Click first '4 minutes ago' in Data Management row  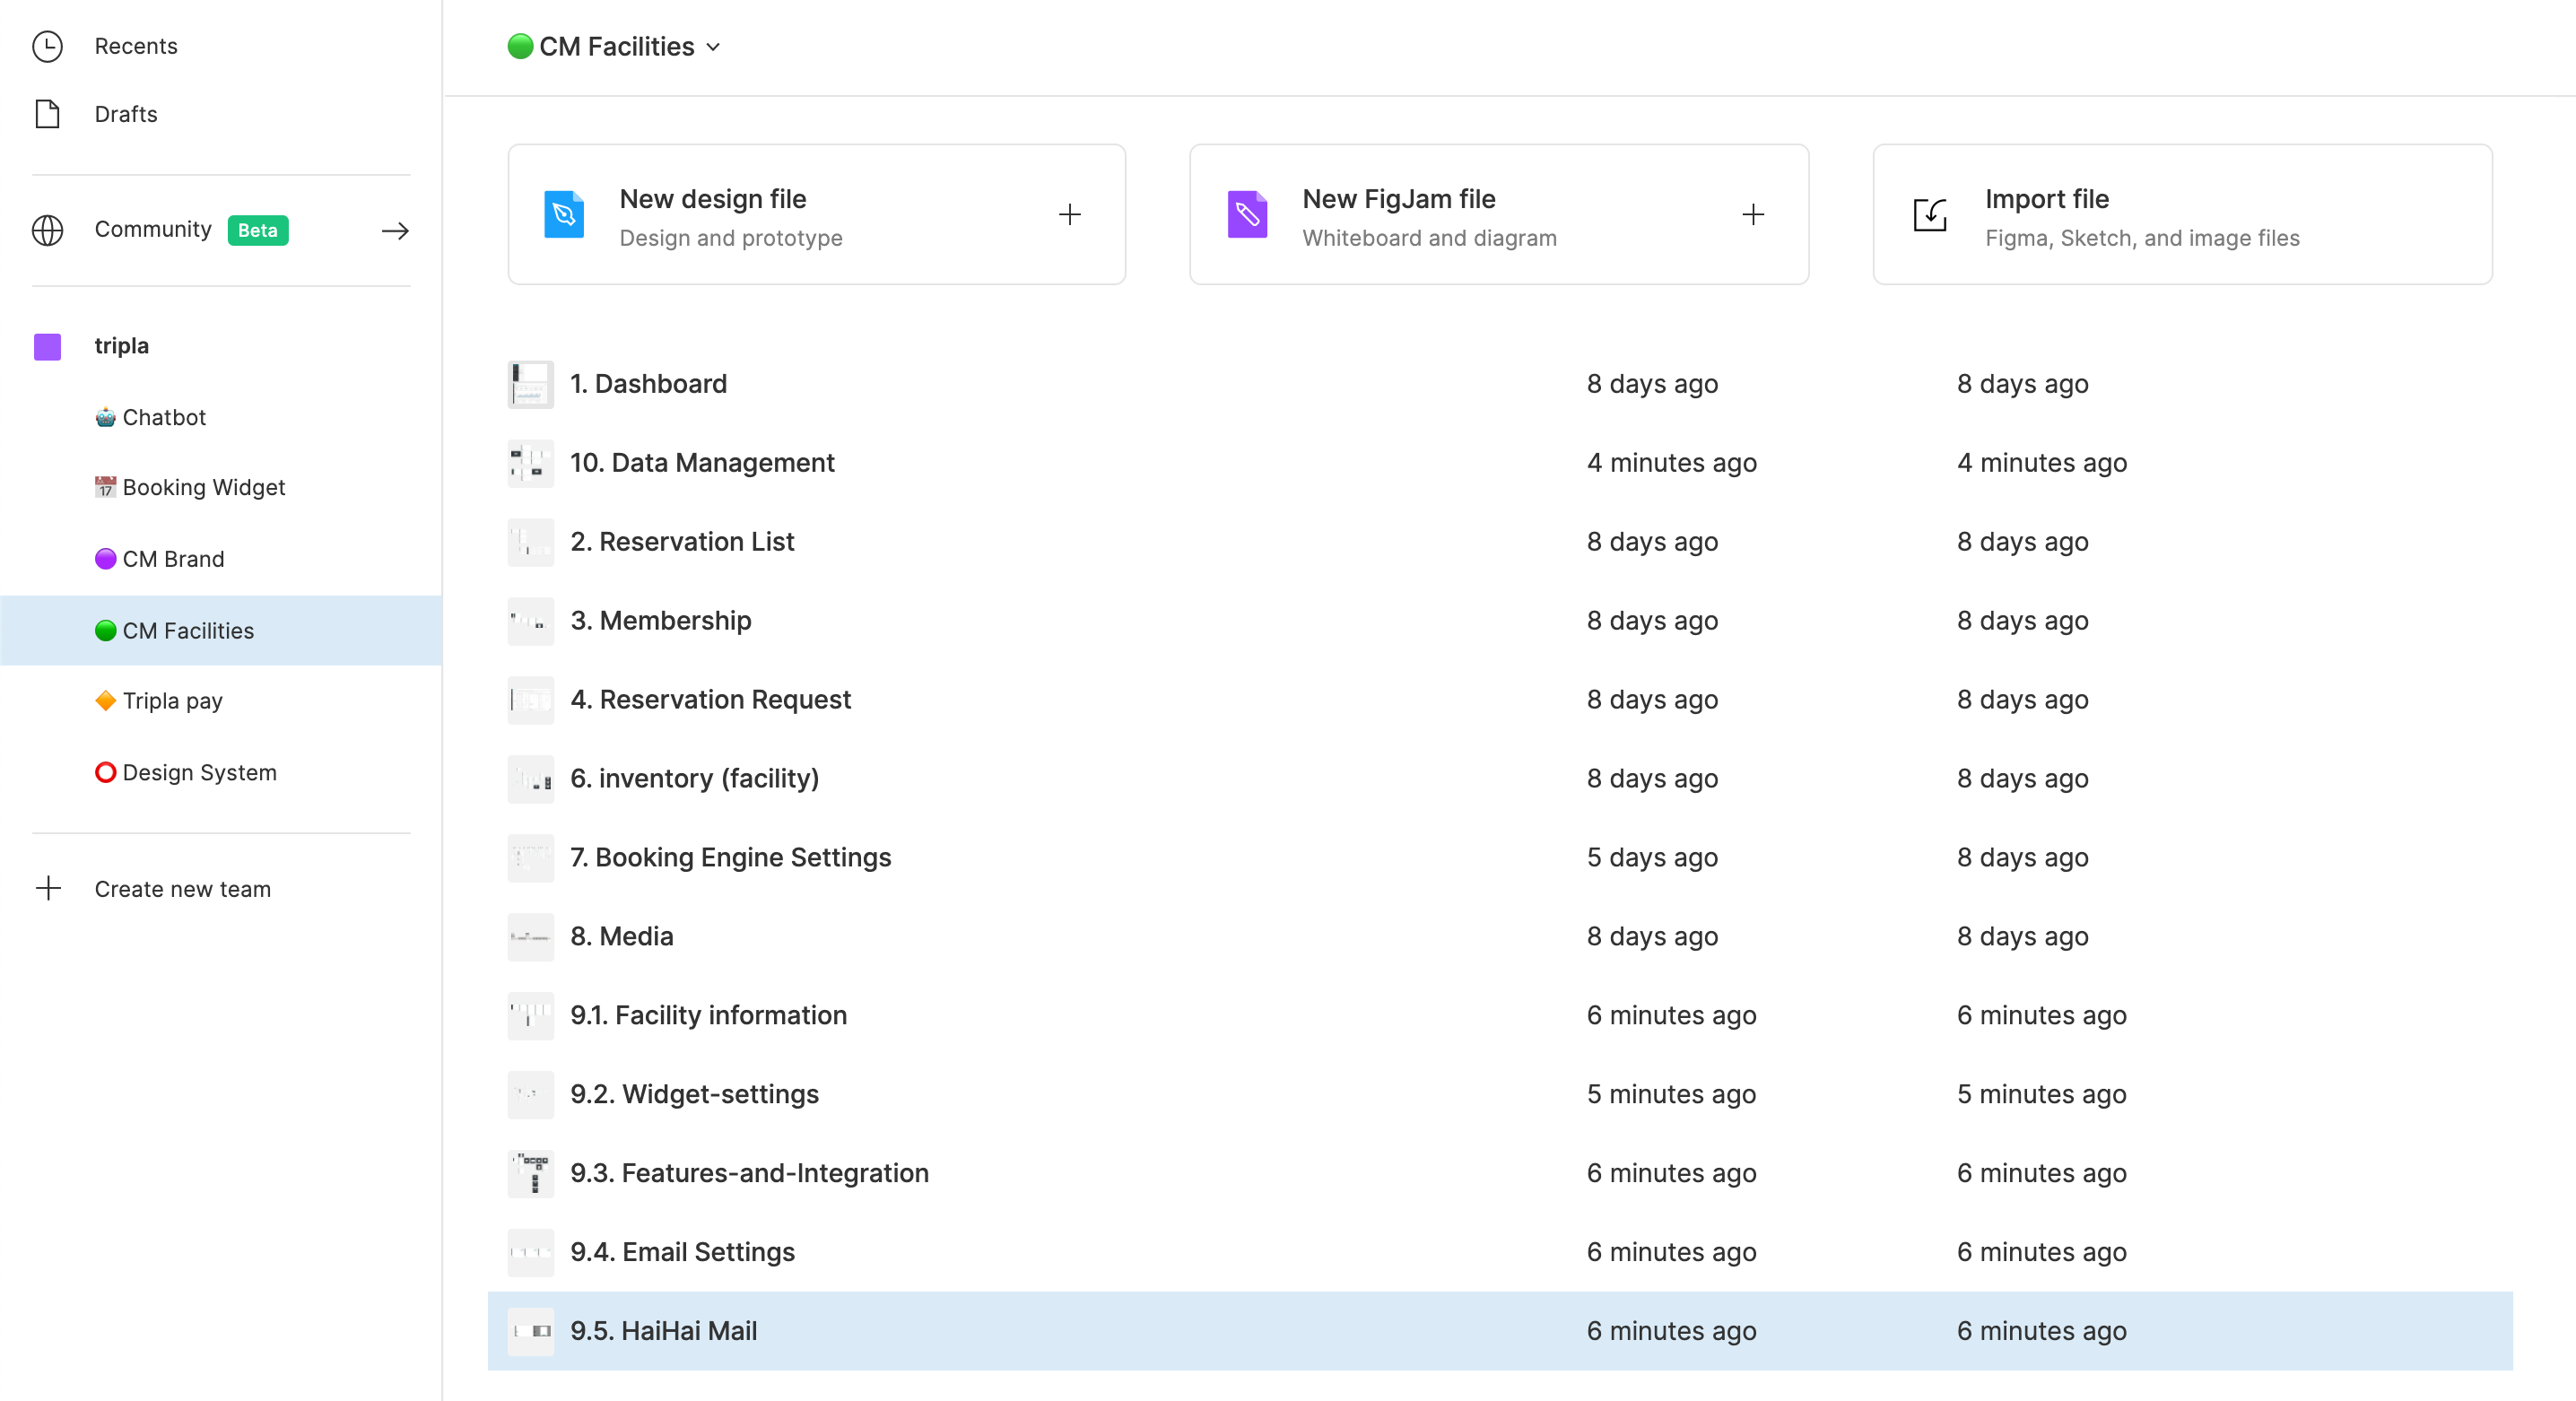coord(1671,463)
